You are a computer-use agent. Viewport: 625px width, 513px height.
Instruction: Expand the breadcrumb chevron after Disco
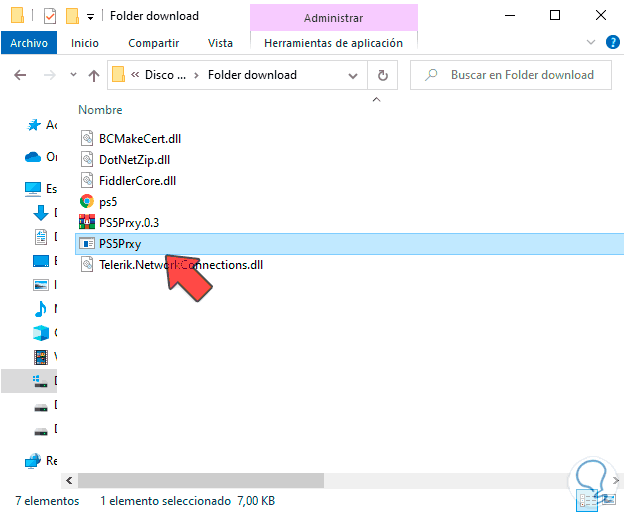click(x=196, y=75)
